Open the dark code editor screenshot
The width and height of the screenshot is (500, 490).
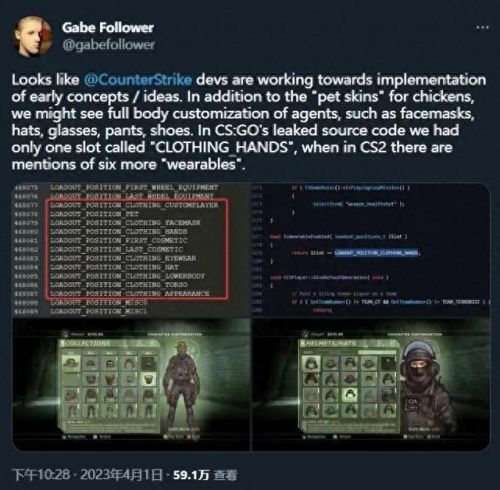[x=371, y=250]
